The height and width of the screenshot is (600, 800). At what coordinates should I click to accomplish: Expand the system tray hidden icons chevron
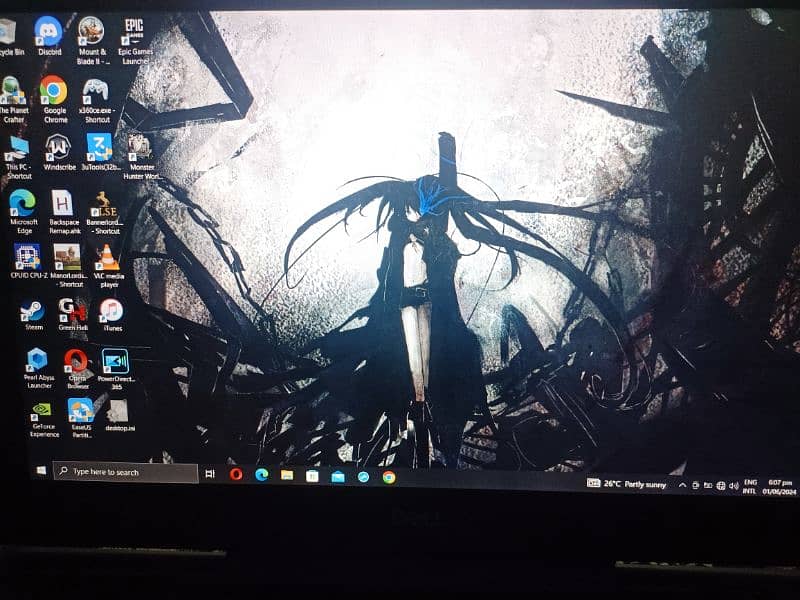(683, 485)
